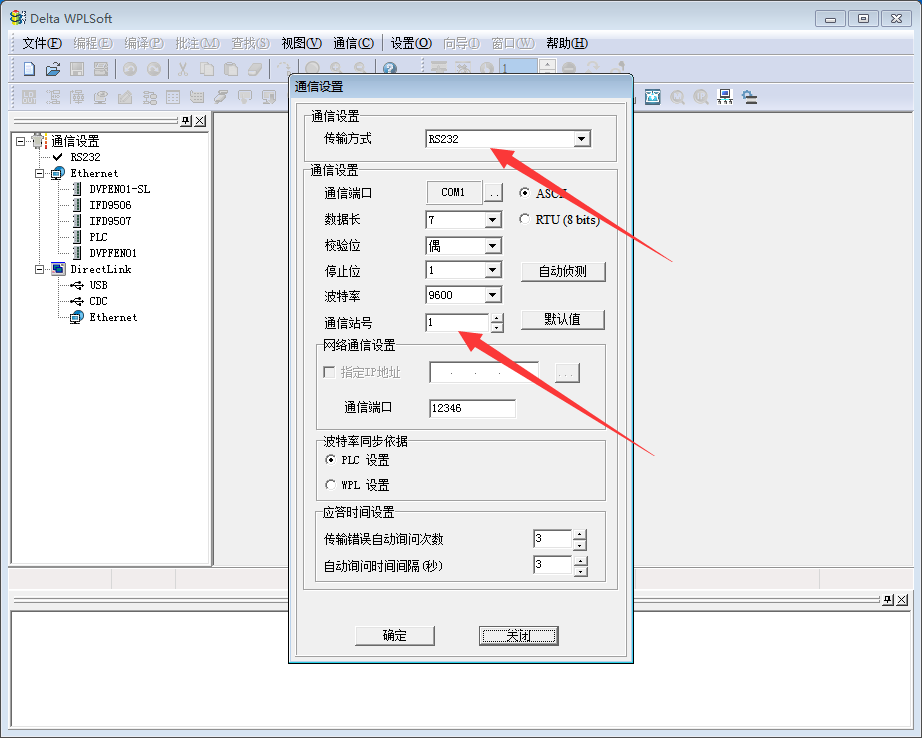The width and height of the screenshot is (922, 738).
Task: Click the Copy icon in toolbar
Action: pyautogui.click(x=207, y=69)
